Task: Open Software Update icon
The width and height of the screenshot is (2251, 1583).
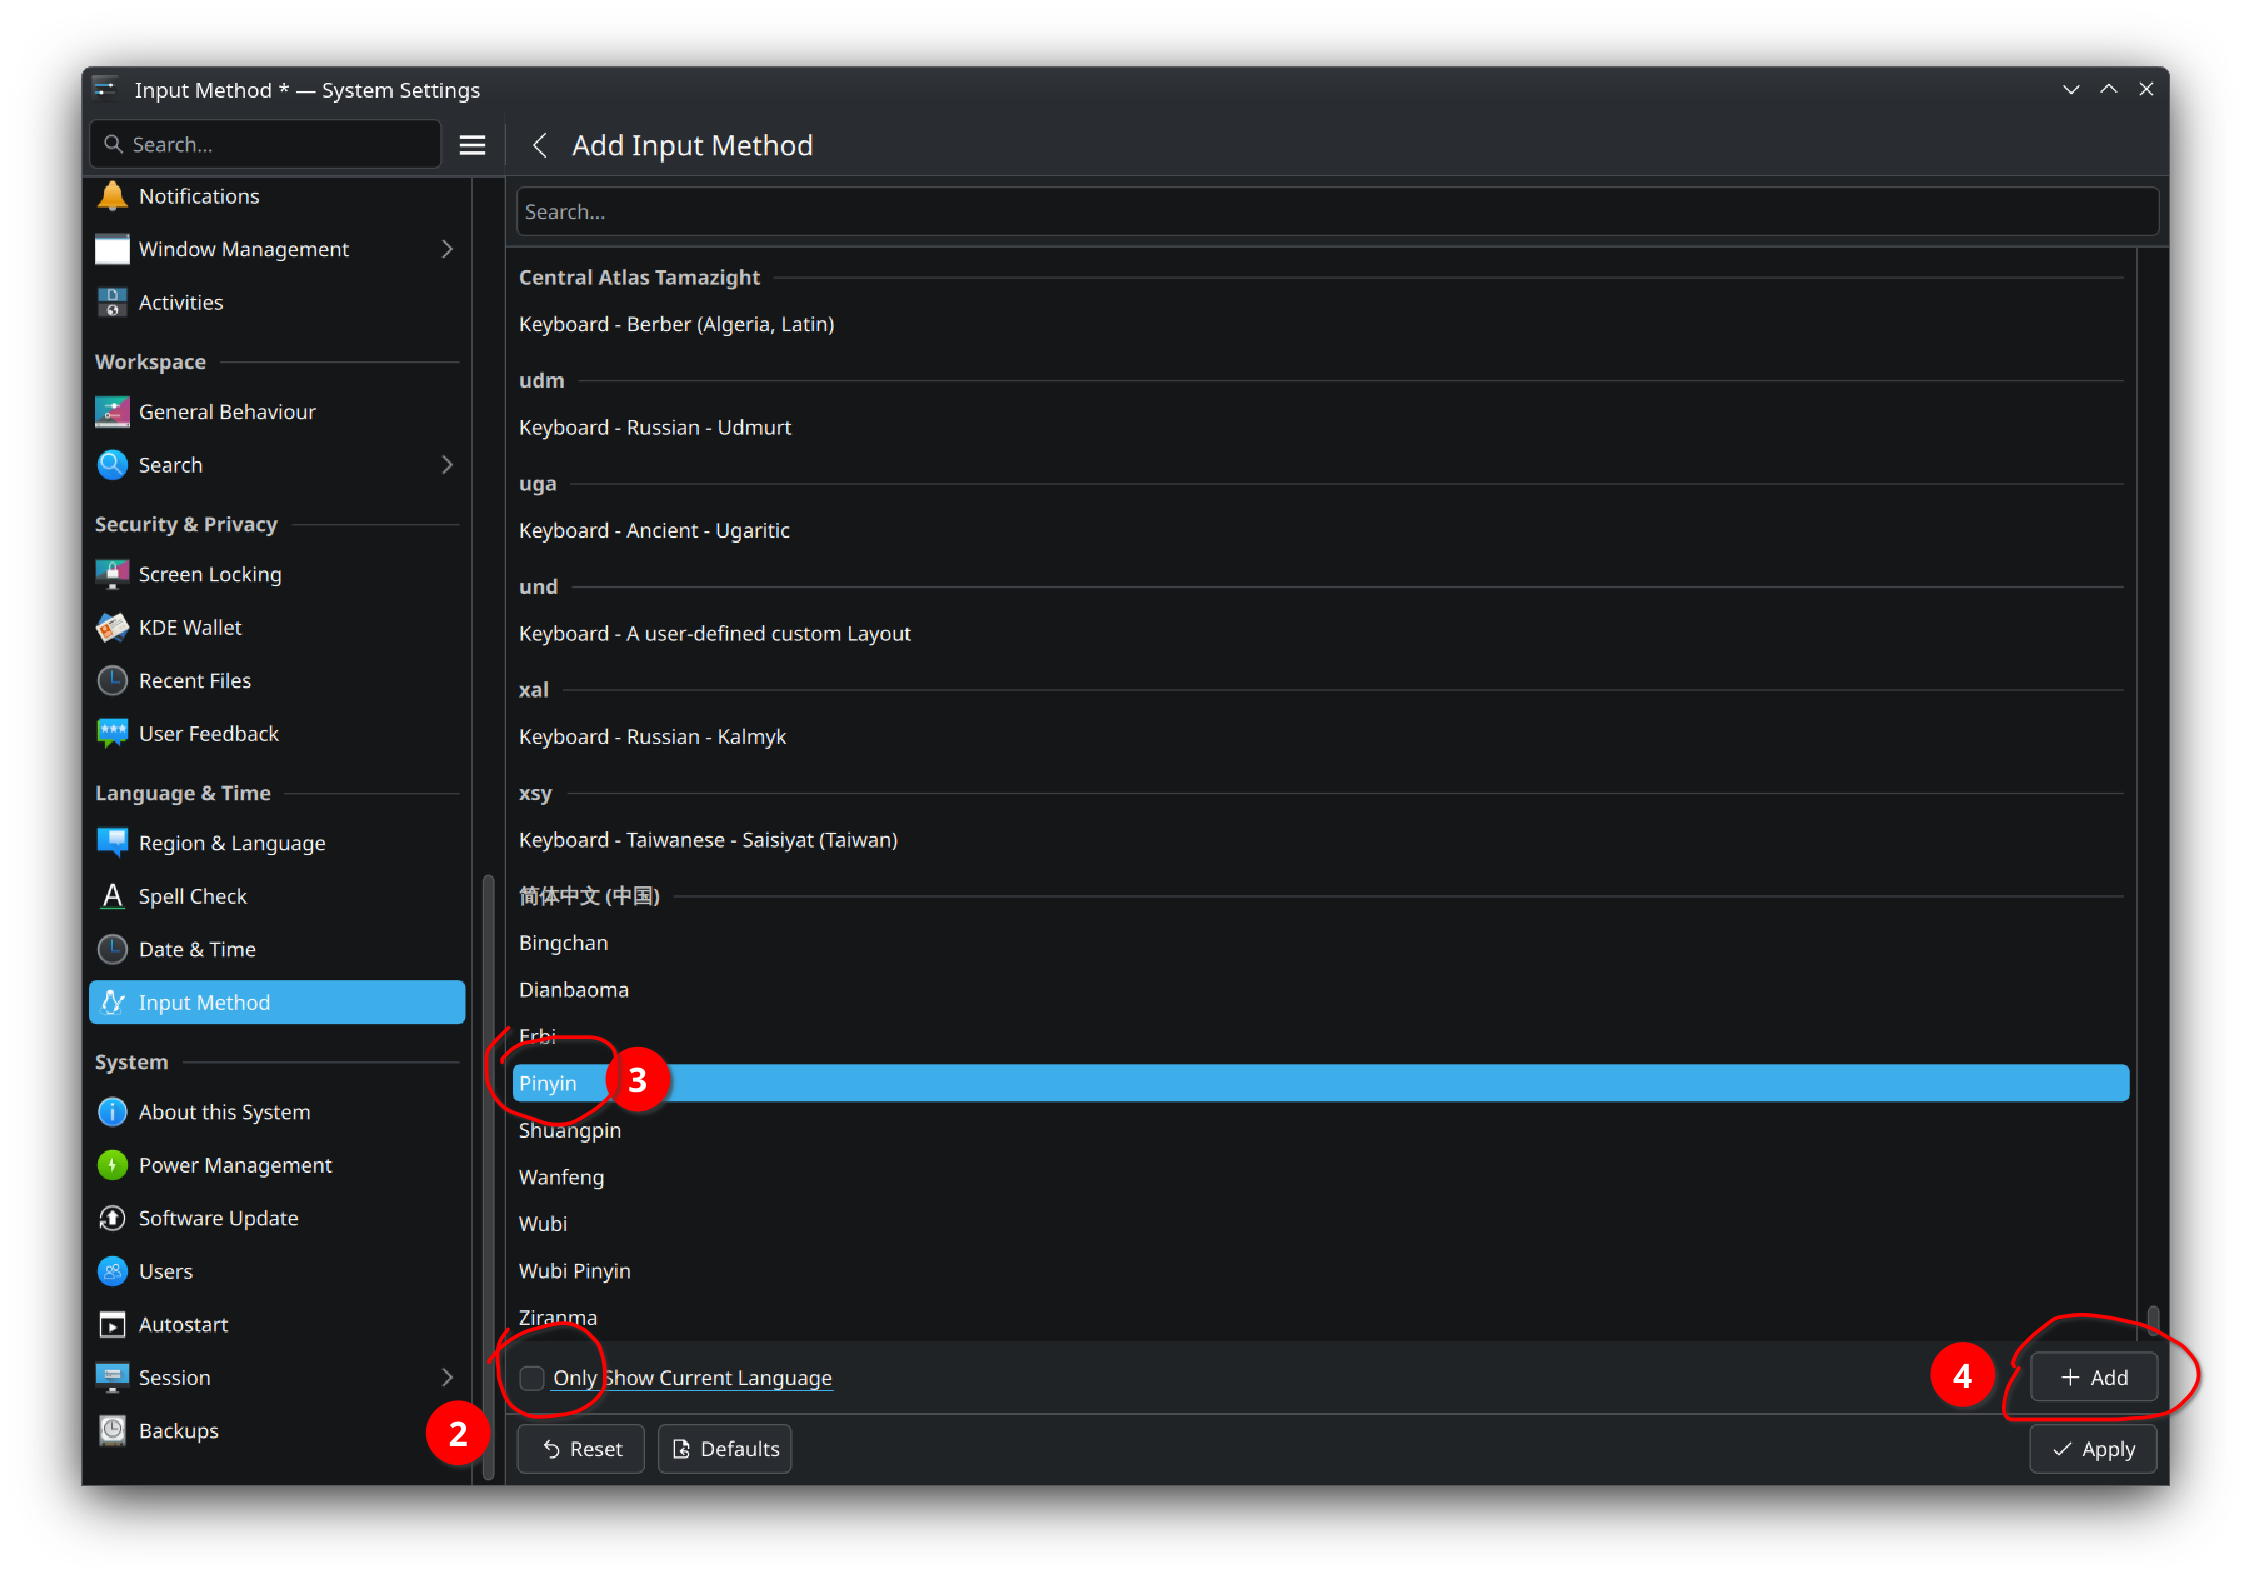Action: [112, 1218]
